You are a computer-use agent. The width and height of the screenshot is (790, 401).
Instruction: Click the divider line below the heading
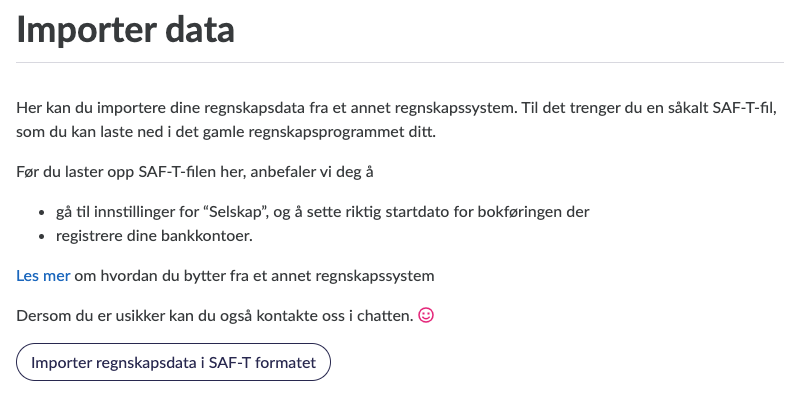[400, 63]
